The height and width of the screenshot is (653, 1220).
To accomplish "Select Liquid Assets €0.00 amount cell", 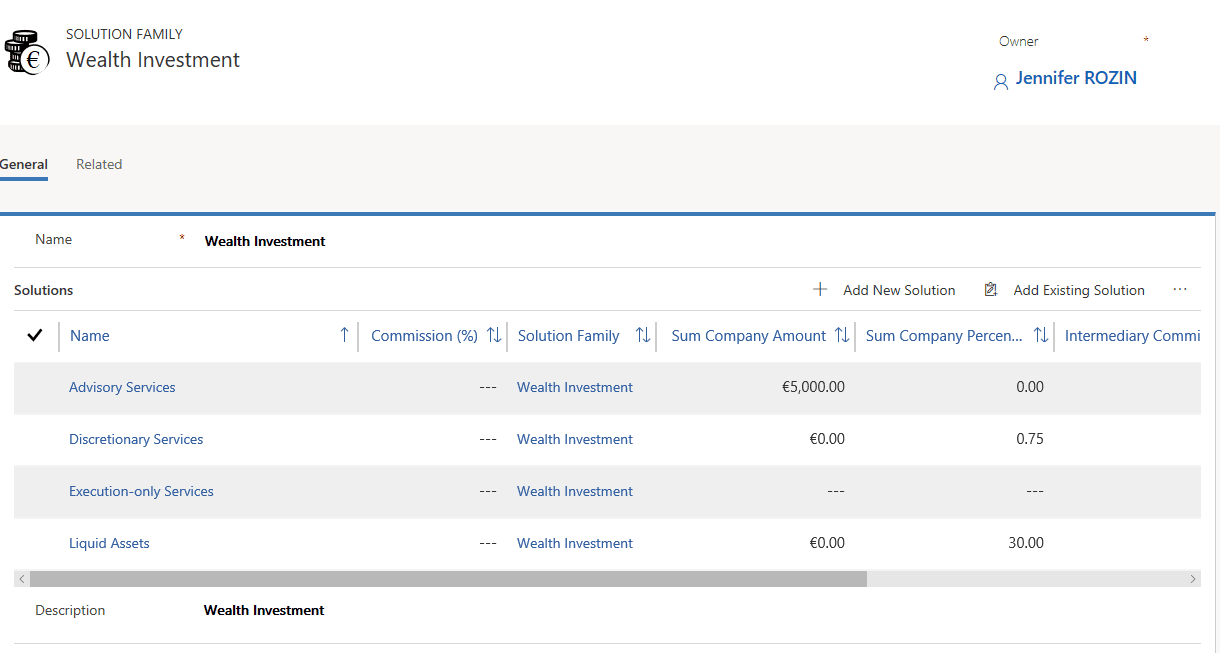I will pos(826,543).
